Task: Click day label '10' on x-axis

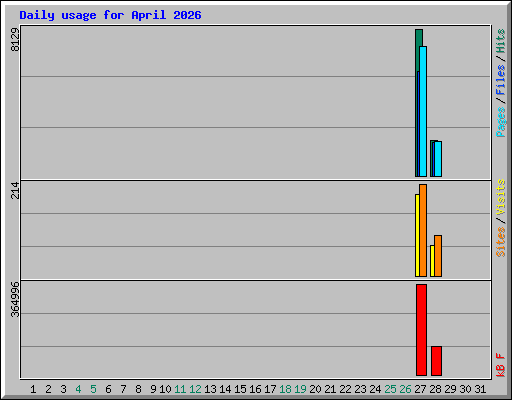Action: [x=165, y=389]
